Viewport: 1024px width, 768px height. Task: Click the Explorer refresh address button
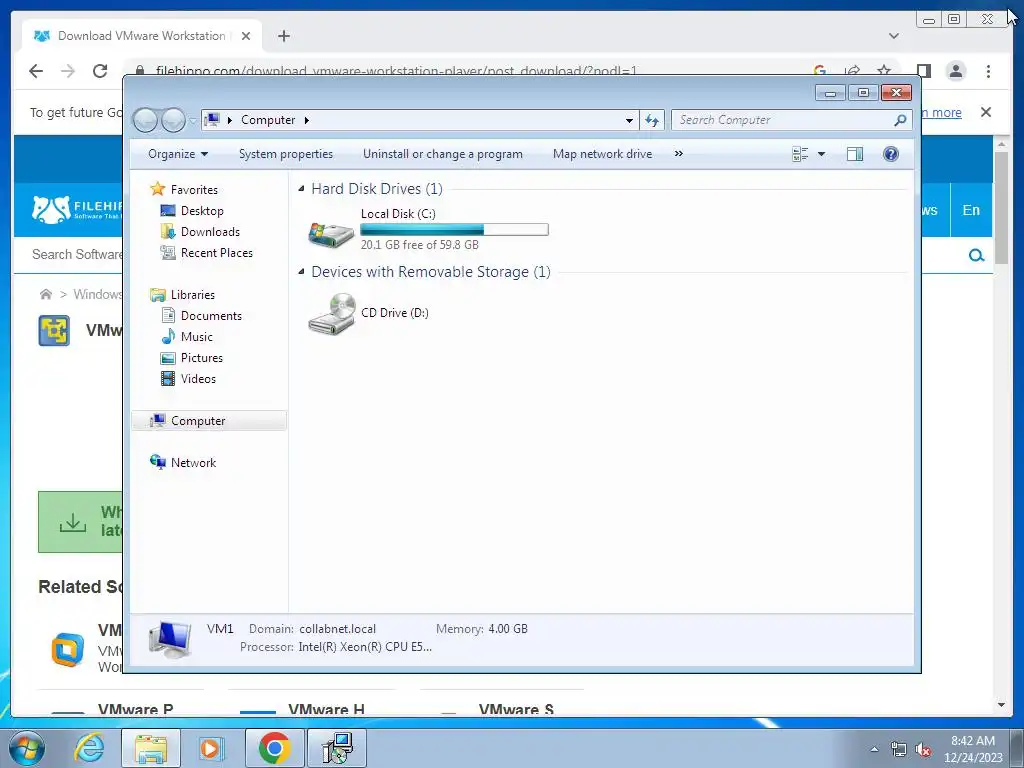pyautogui.click(x=652, y=120)
